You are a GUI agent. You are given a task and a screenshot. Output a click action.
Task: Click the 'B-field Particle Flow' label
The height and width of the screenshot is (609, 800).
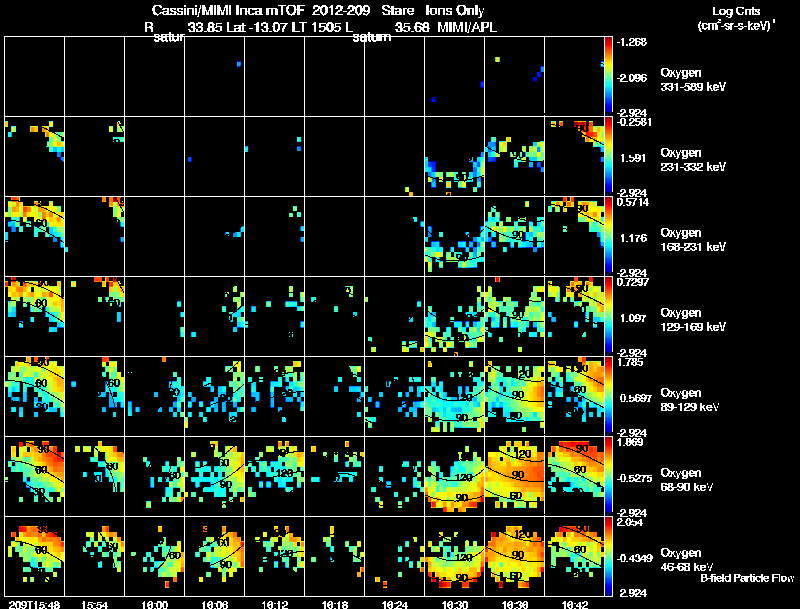(747, 578)
